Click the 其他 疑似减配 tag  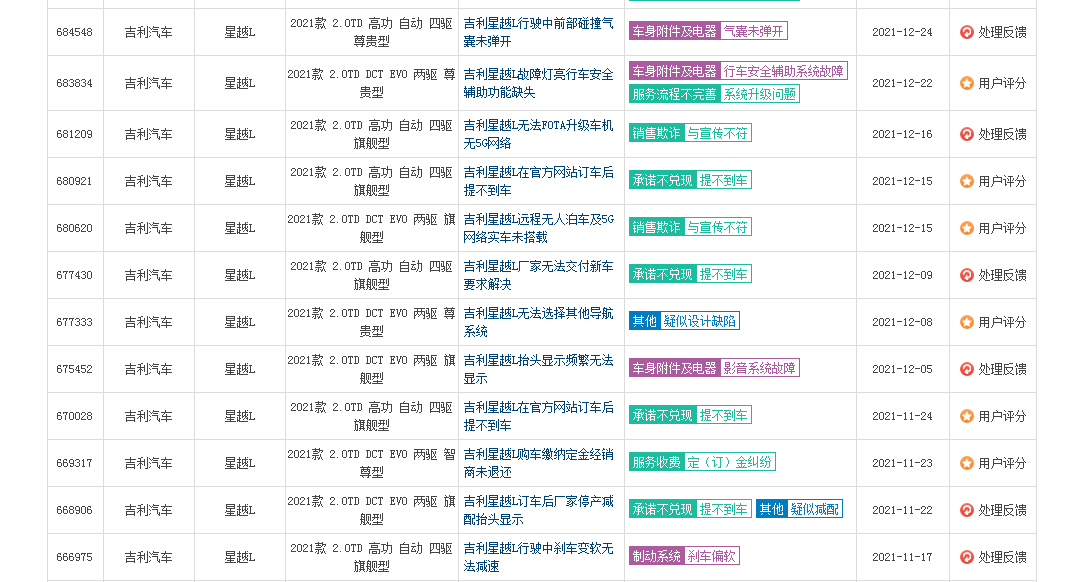point(799,509)
